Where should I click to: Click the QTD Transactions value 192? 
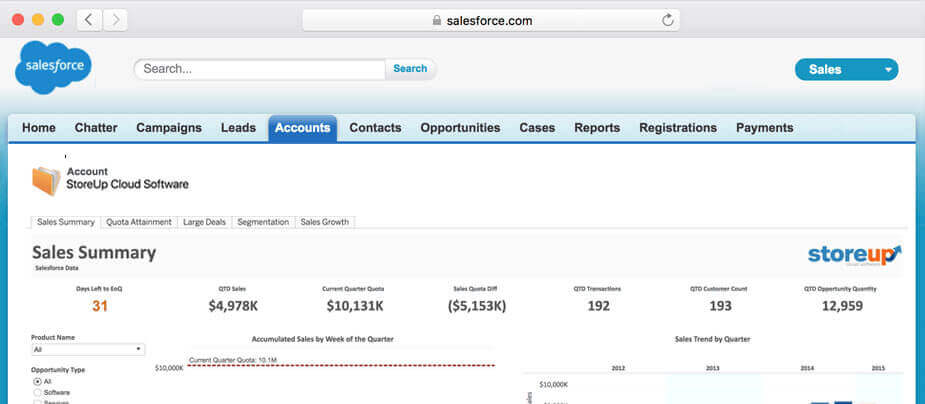[598, 306]
